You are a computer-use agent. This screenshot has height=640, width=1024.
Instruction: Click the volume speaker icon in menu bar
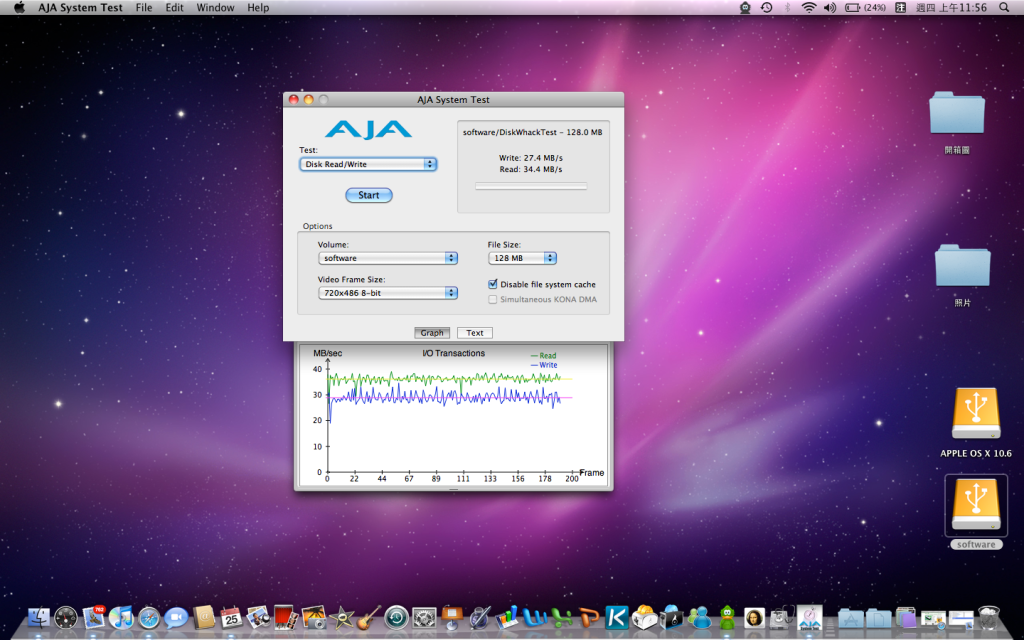tap(830, 7)
